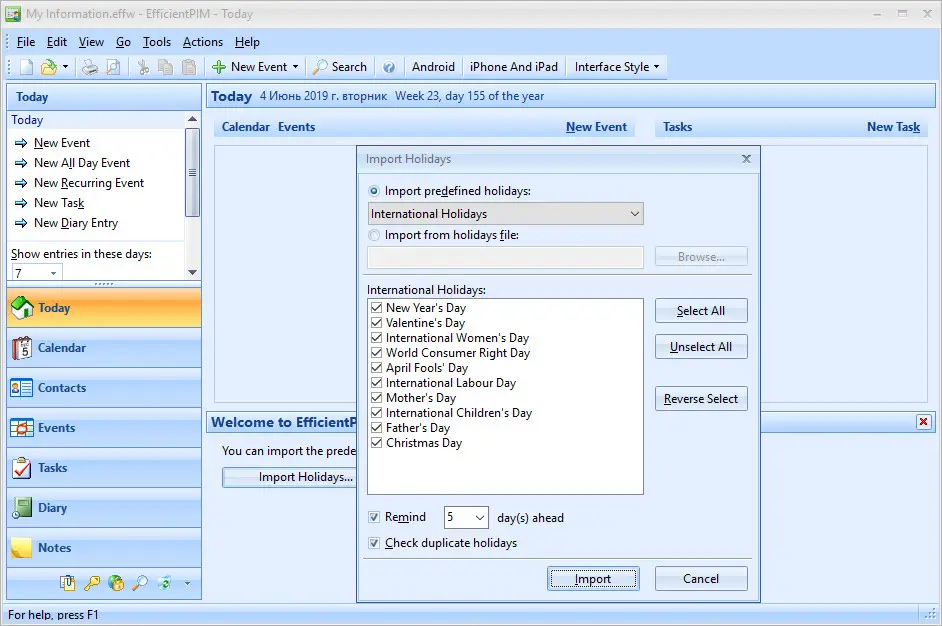Click the Cut scissors icon
This screenshot has width=942, height=626.
(x=143, y=67)
